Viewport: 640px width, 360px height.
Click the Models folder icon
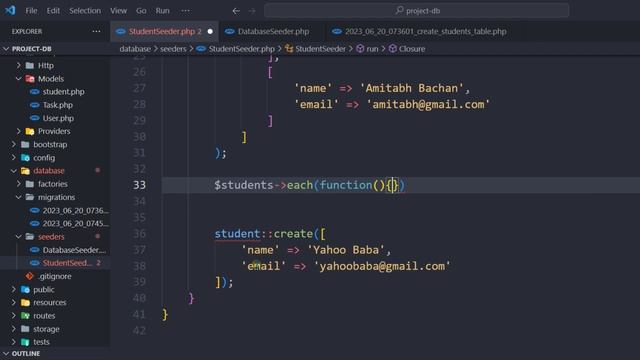coord(30,78)
